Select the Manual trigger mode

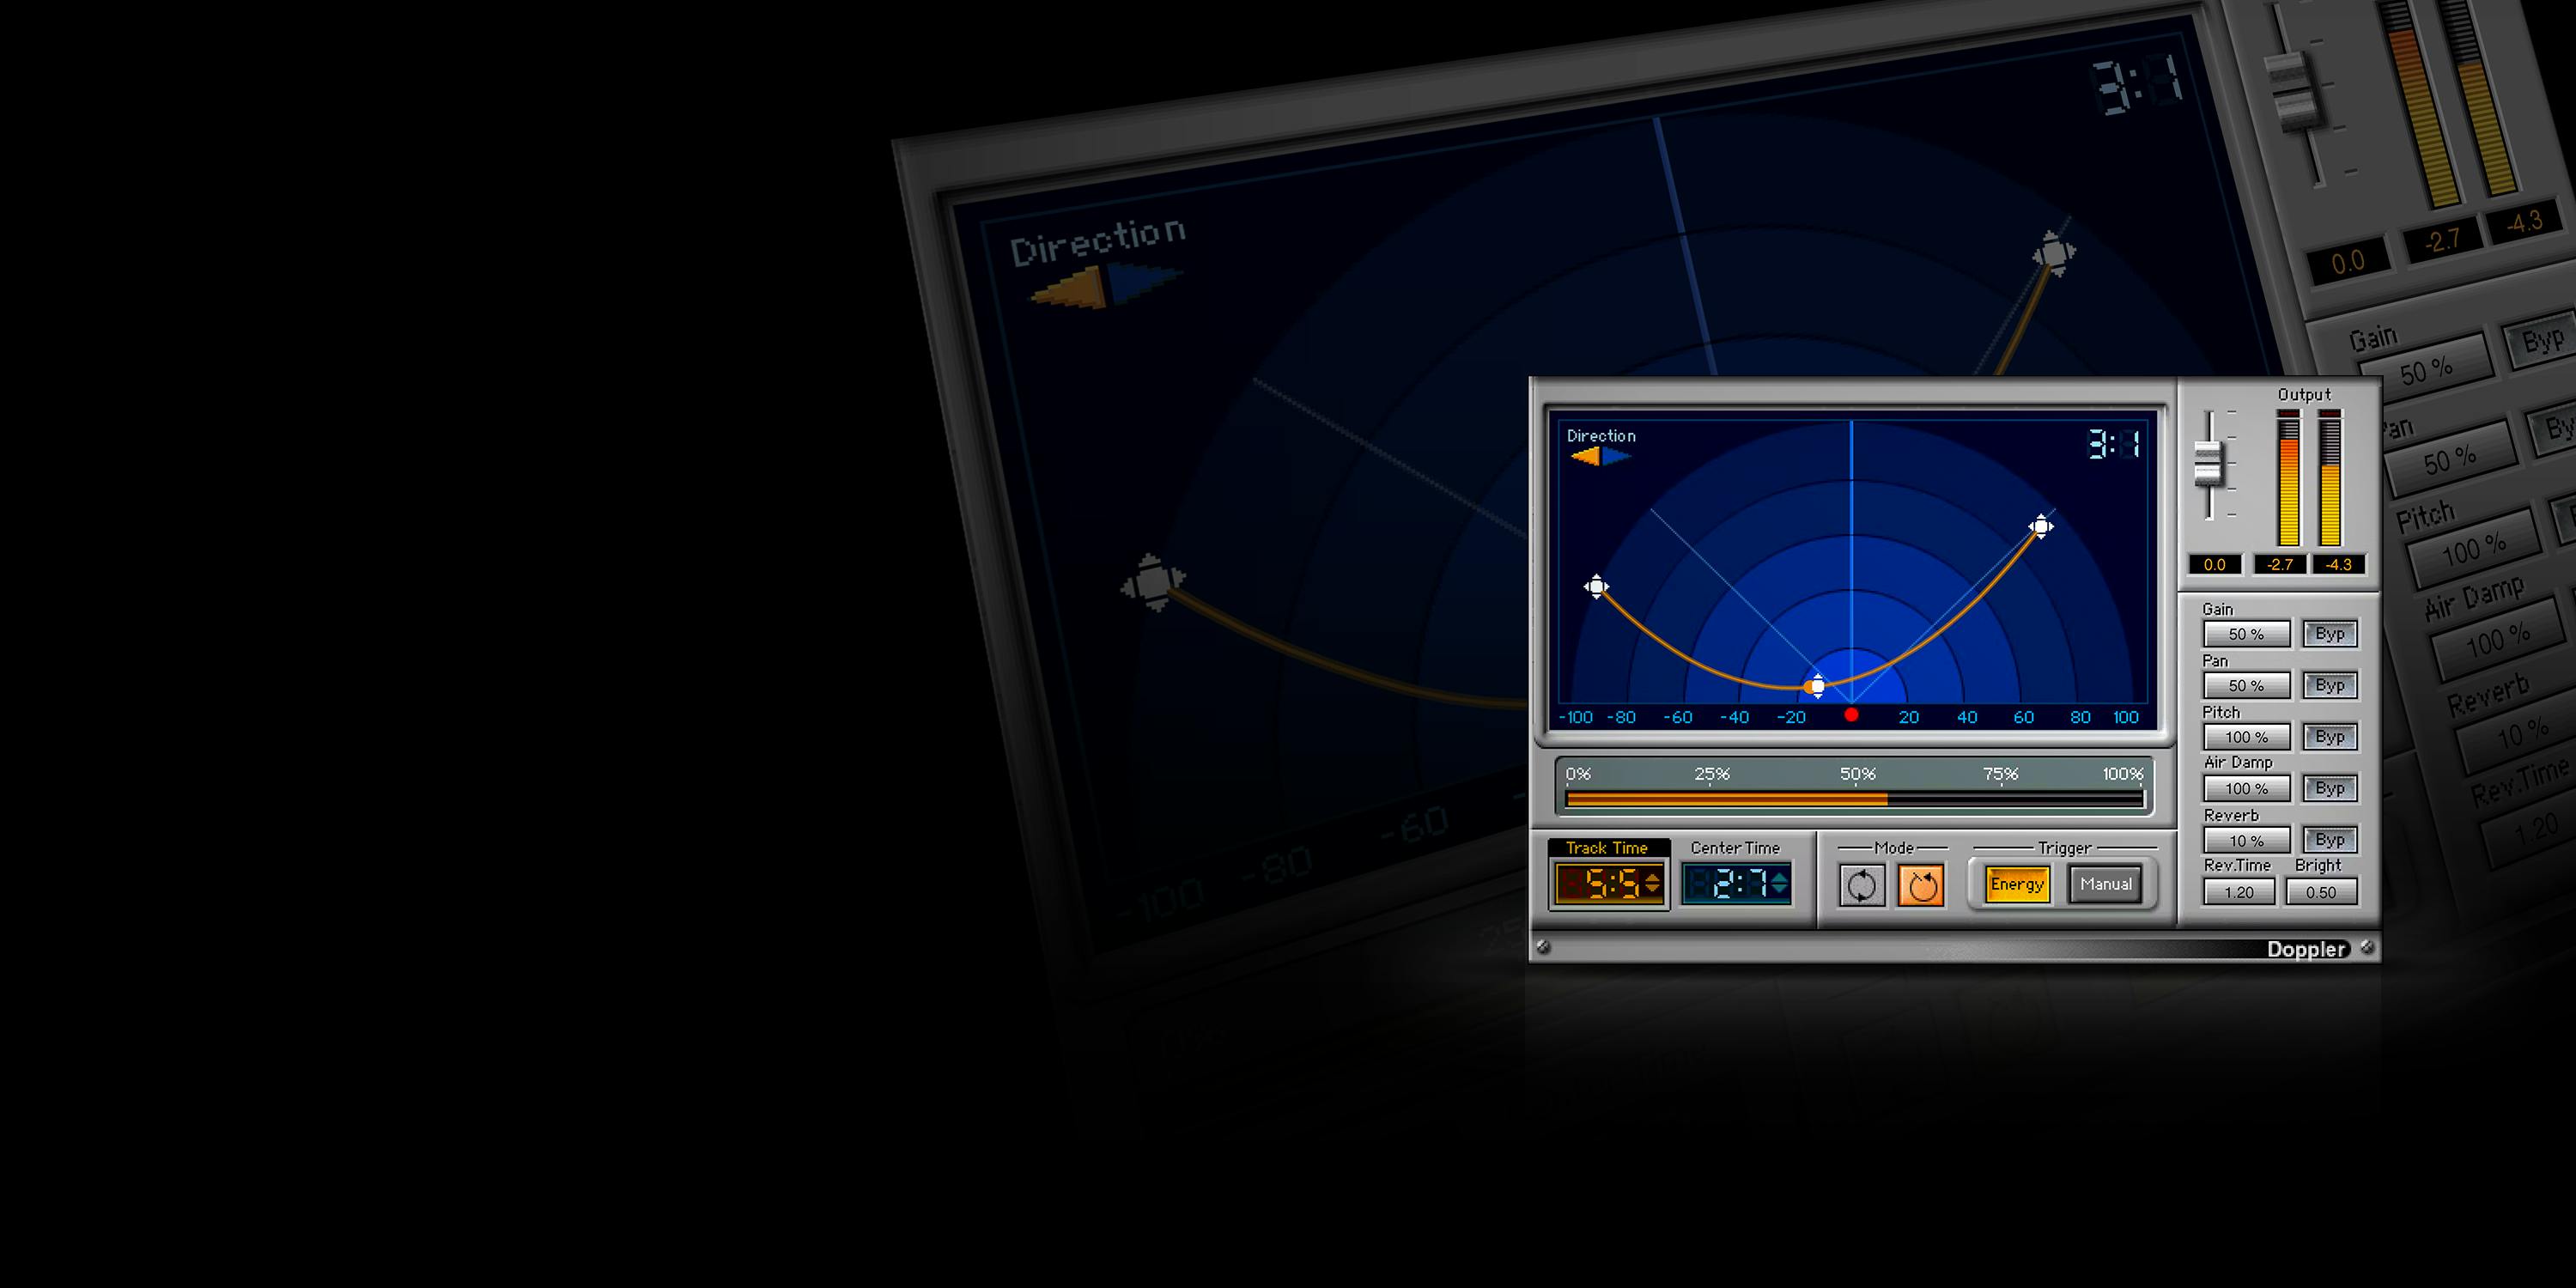tap(2105, 885)
